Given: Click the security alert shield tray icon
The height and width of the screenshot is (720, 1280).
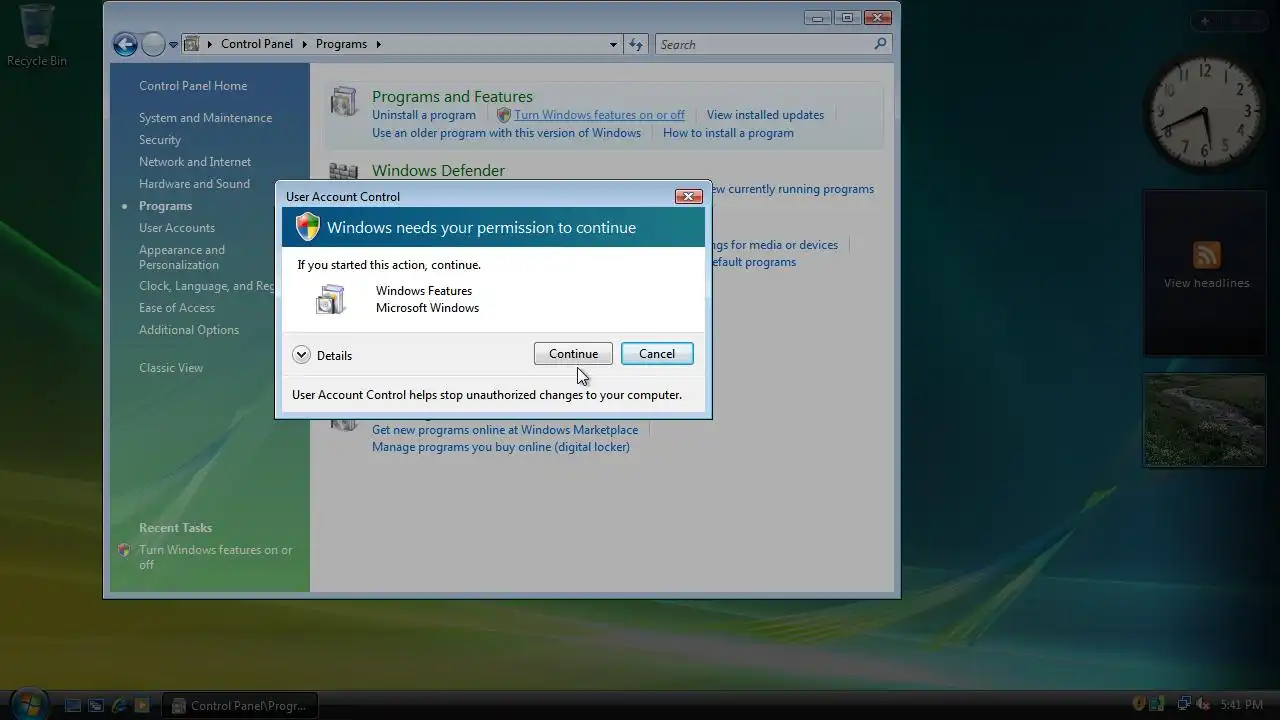Looking at the screenshot, I should coord(1138,704).
